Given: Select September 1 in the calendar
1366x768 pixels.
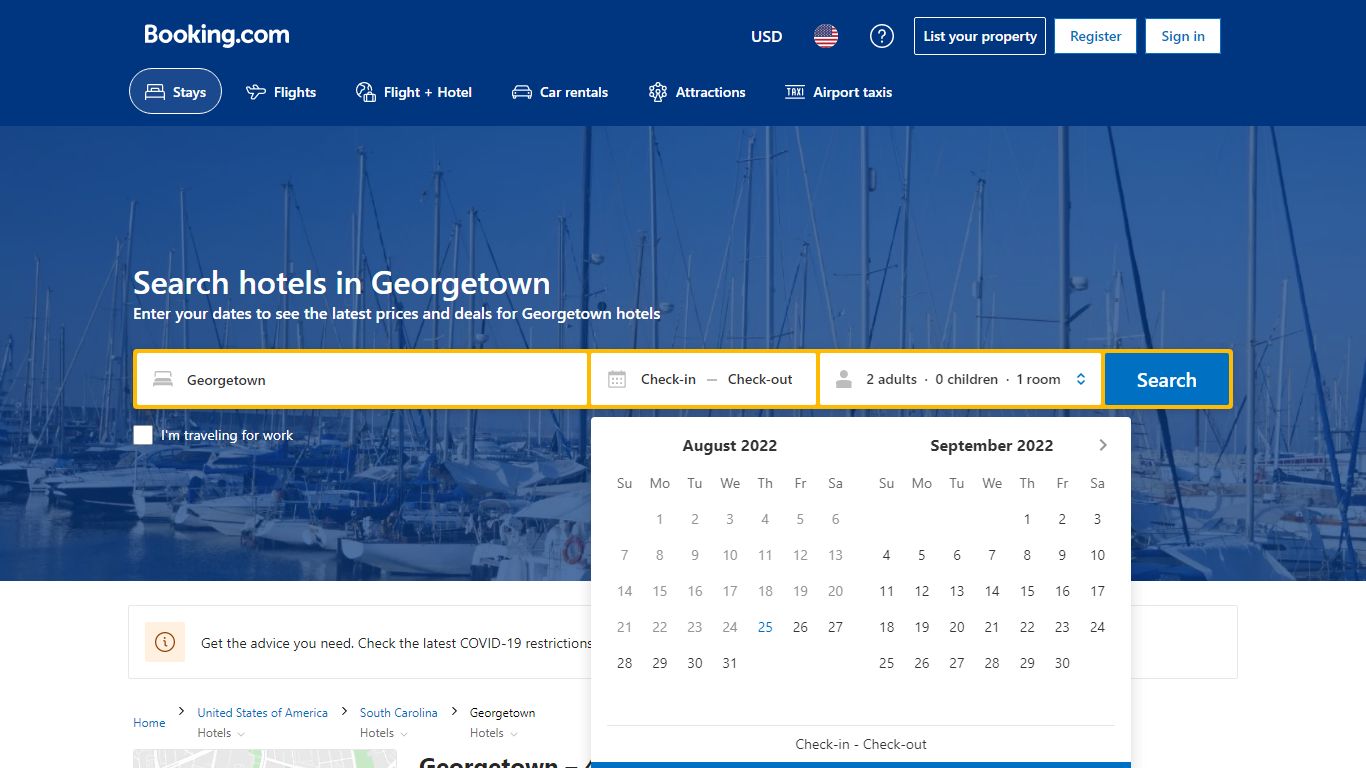Looking at the screenshot, I should (x=1027, y=519).
